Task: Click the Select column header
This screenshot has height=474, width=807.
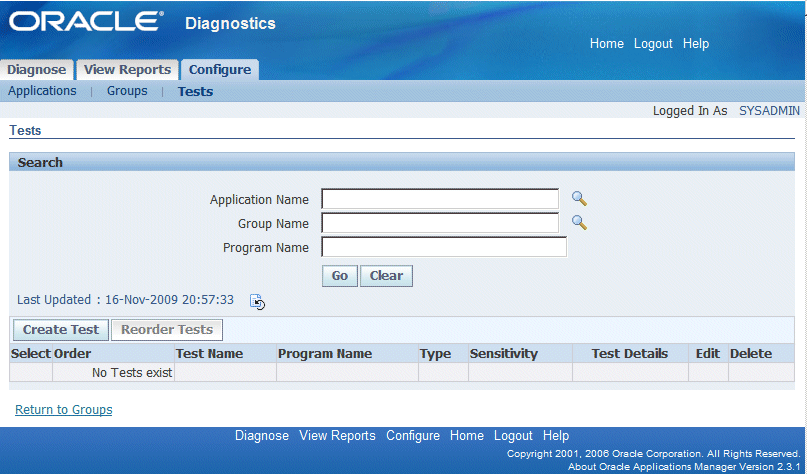Action: click(31, 354)
